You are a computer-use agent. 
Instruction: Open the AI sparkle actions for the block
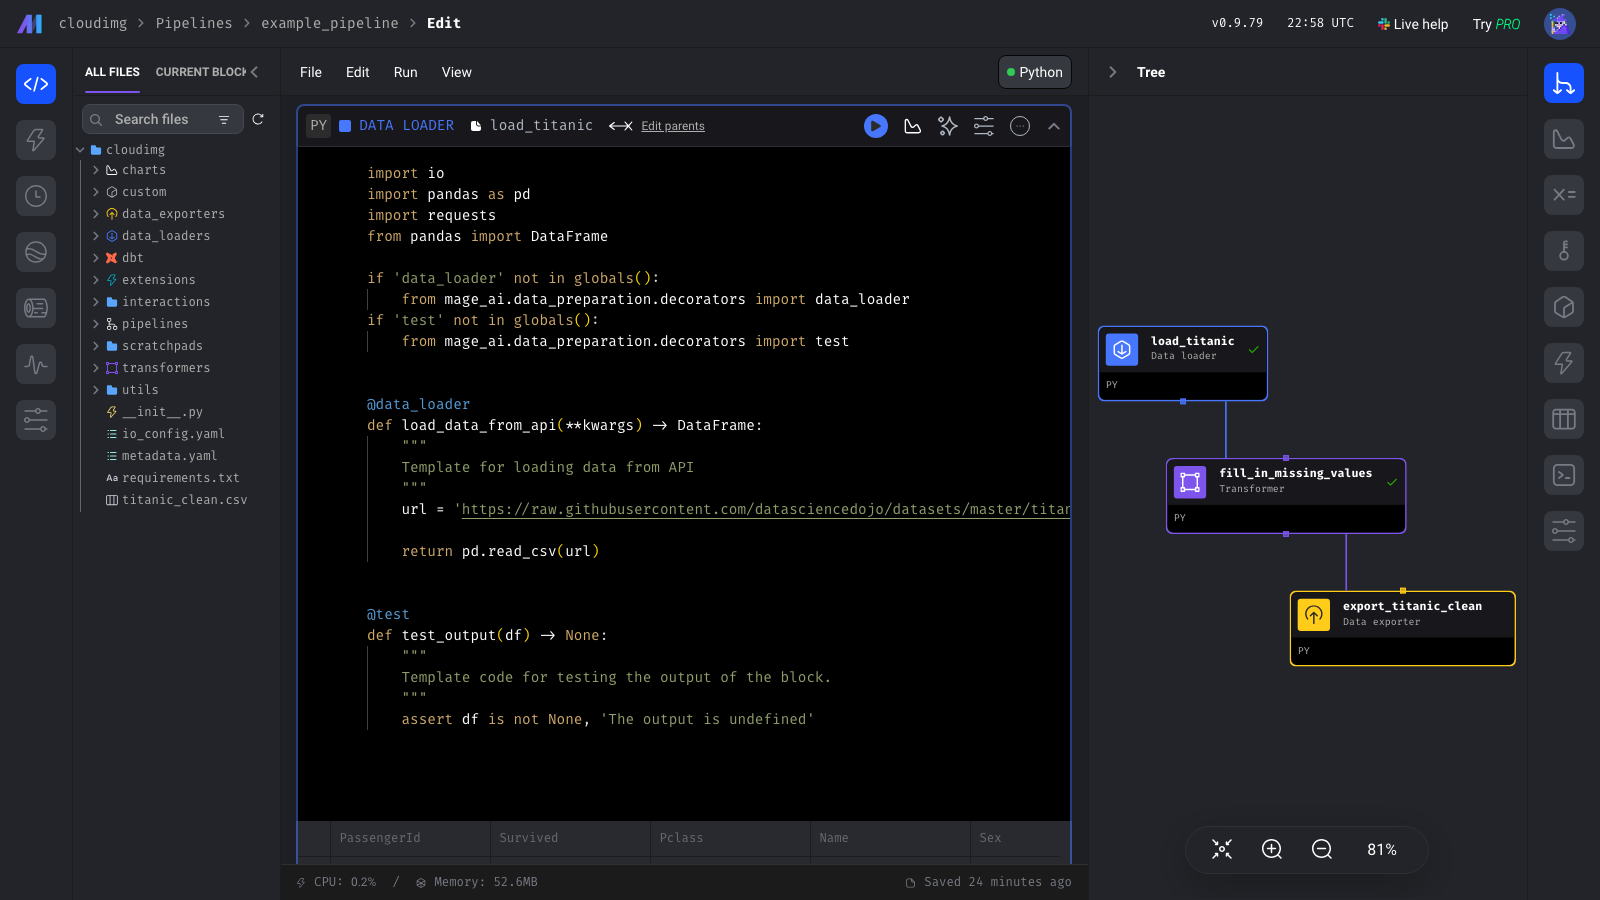[948, 126]
